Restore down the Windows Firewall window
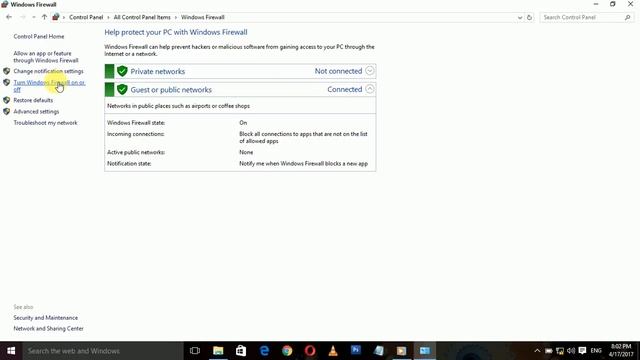The height and width of the screenshot is (360, 640). click(x=613, y=4)
